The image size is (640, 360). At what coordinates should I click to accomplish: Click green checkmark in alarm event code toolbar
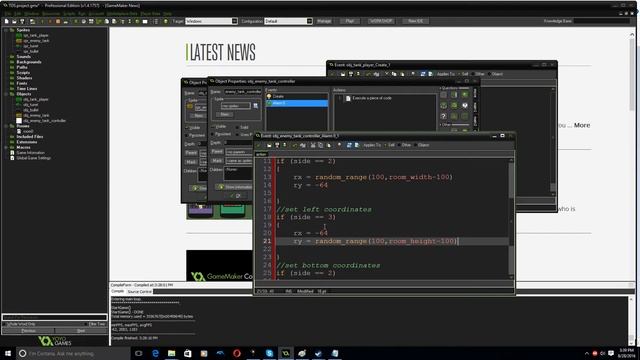pos(259,145)
